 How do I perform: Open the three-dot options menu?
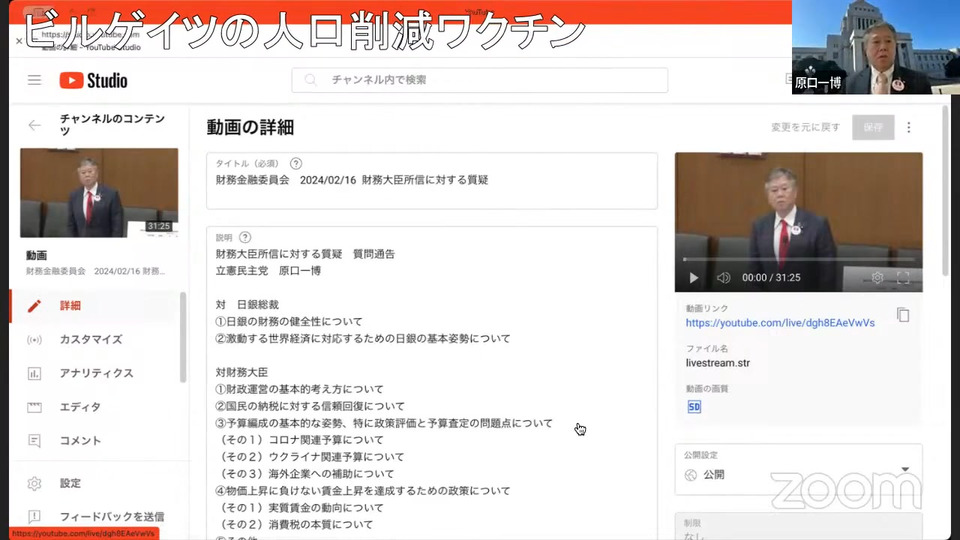point(909,127)
